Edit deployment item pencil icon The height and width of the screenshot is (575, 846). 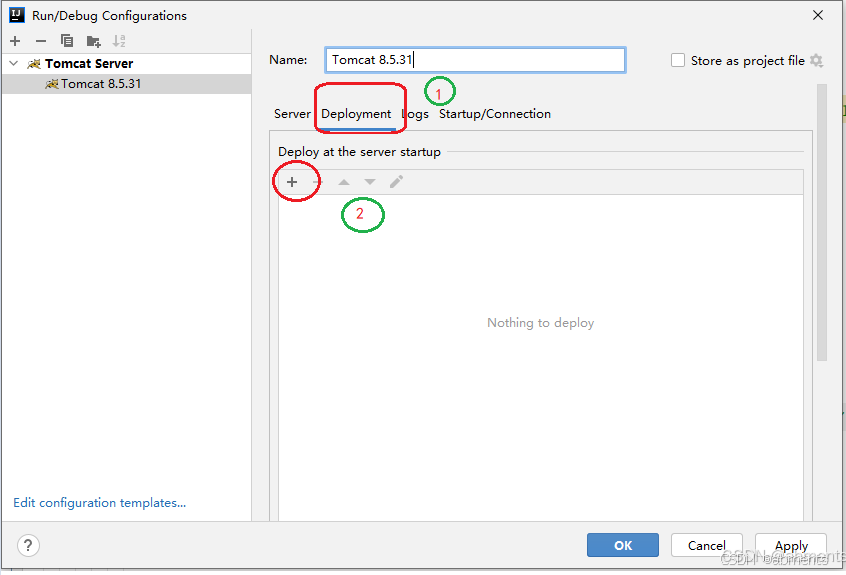pos(396,182)
